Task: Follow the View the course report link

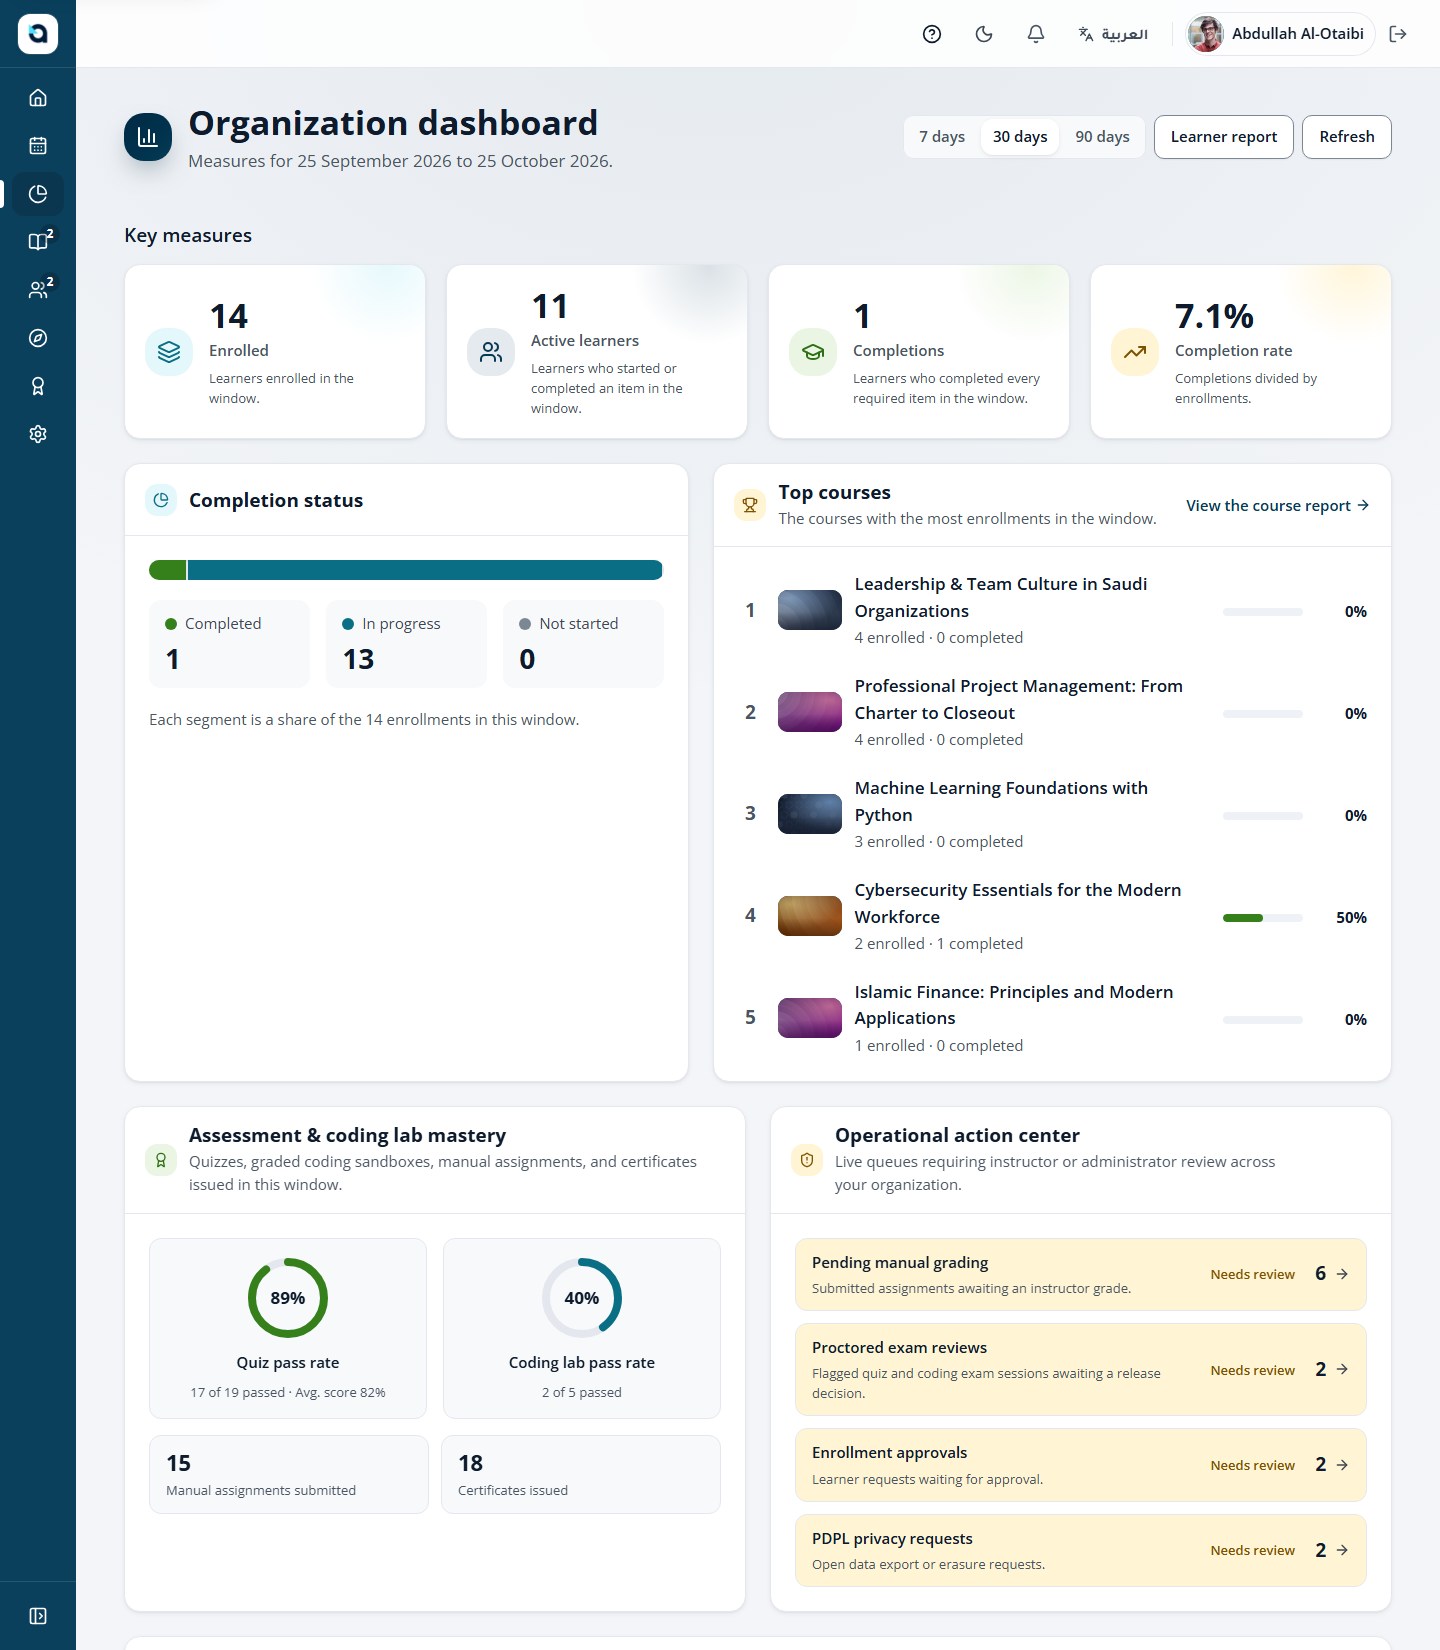Action: point(1277,506)
